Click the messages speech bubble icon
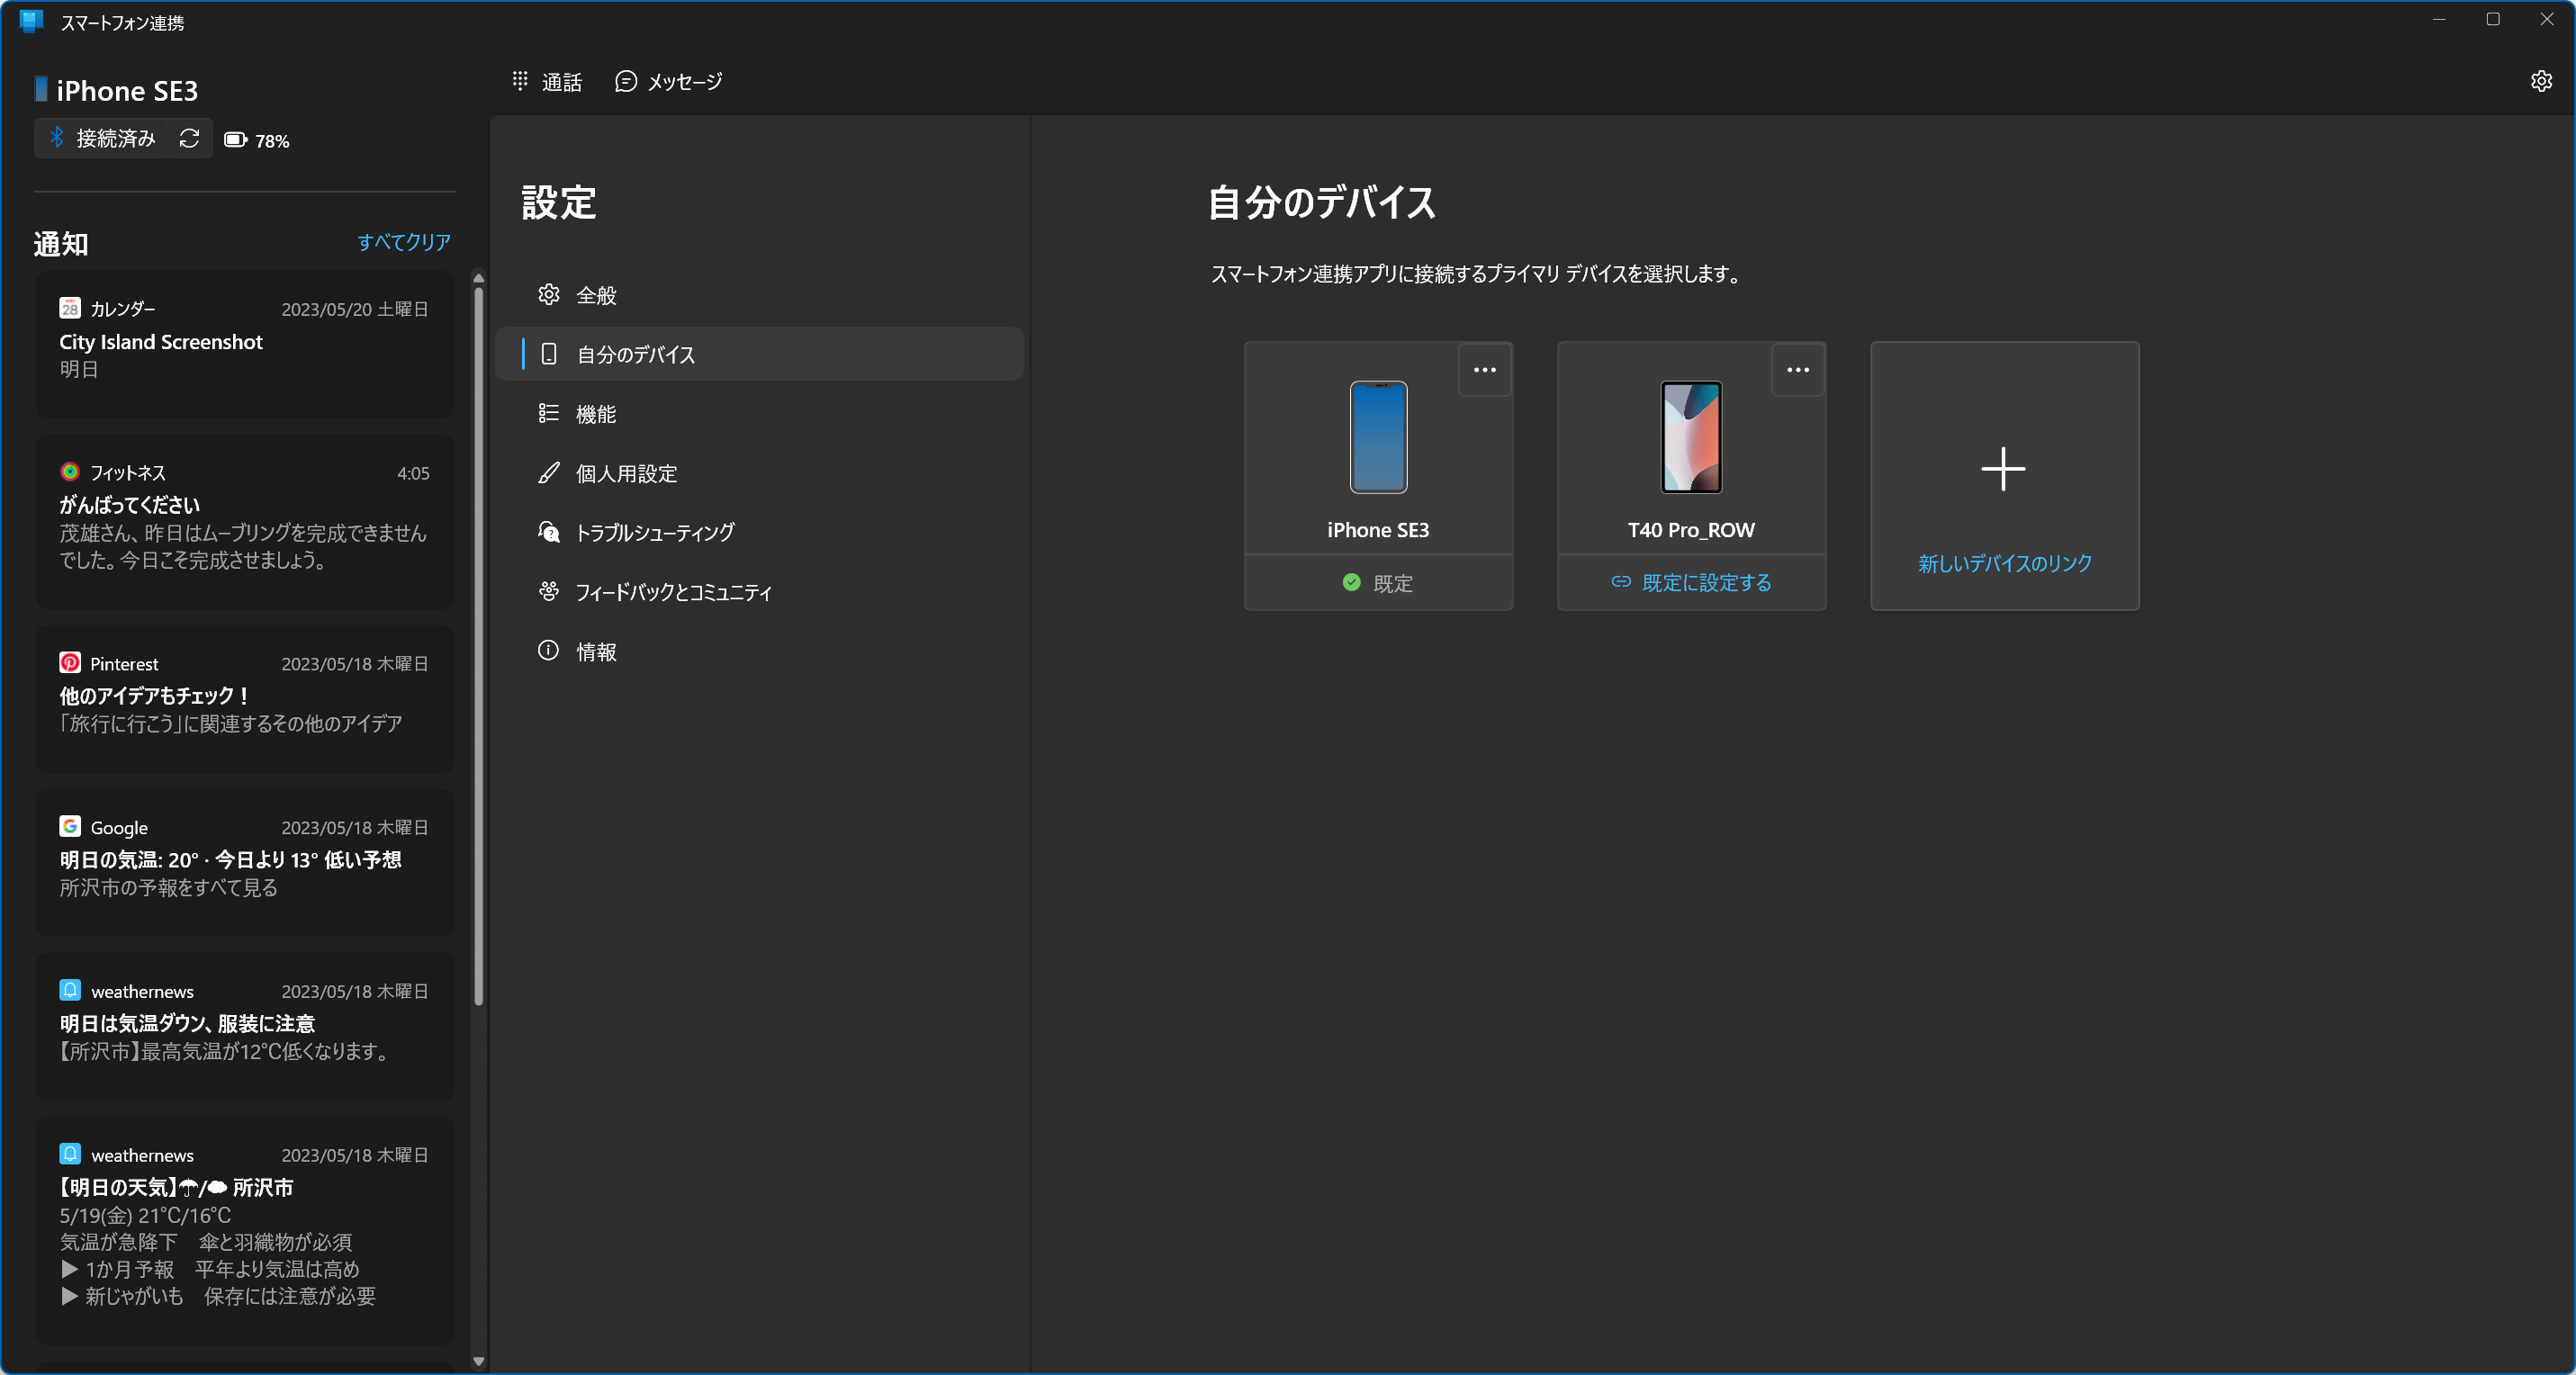This screenshot has height=1375, width=2576. tap(626, 81)
